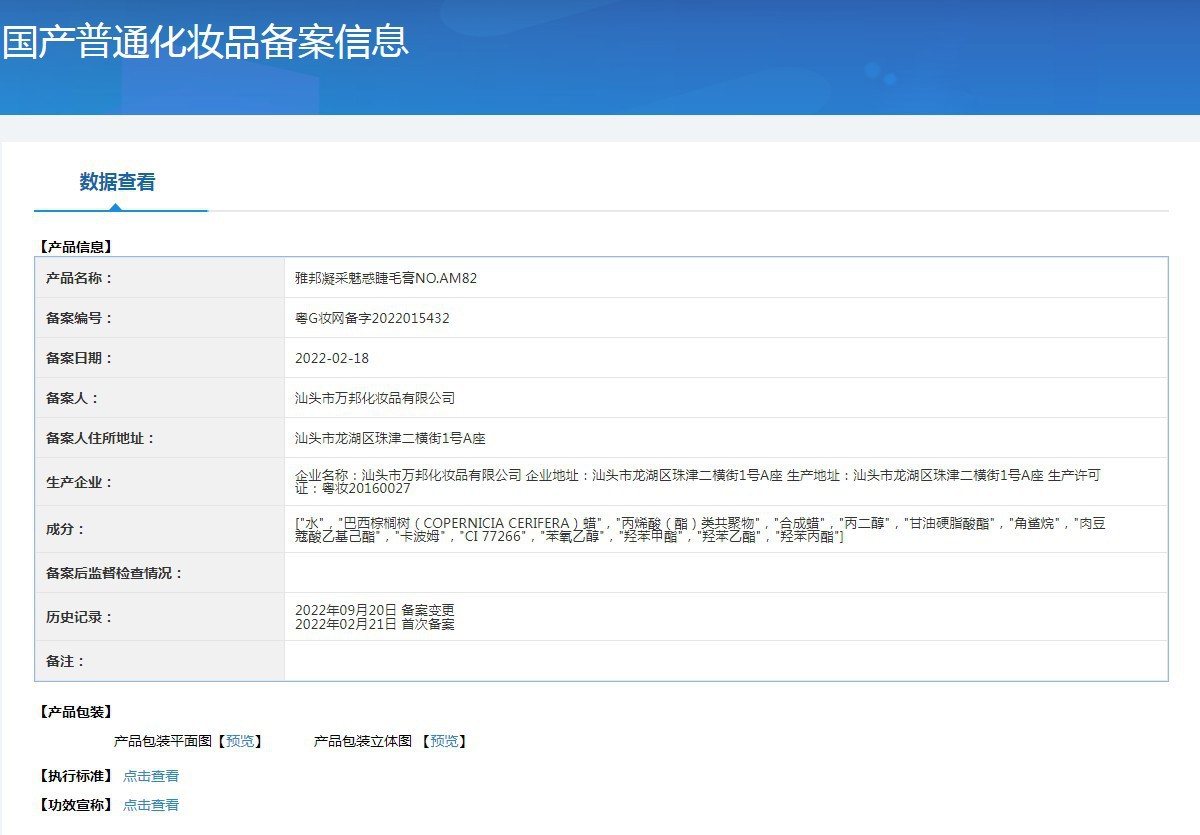Image resolution: width=1200 pixels, height=835 pixels.
Task: Click the 备案编号 row label
Action: (80, 318)
